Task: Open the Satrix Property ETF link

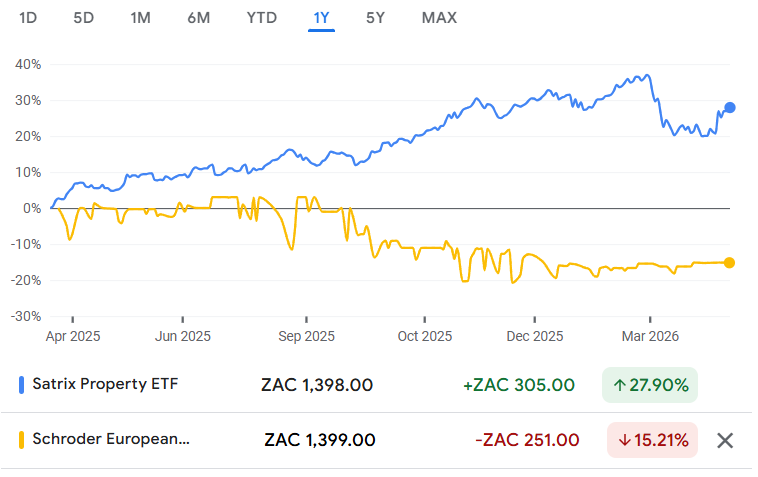Action: [x=105, y=384]
